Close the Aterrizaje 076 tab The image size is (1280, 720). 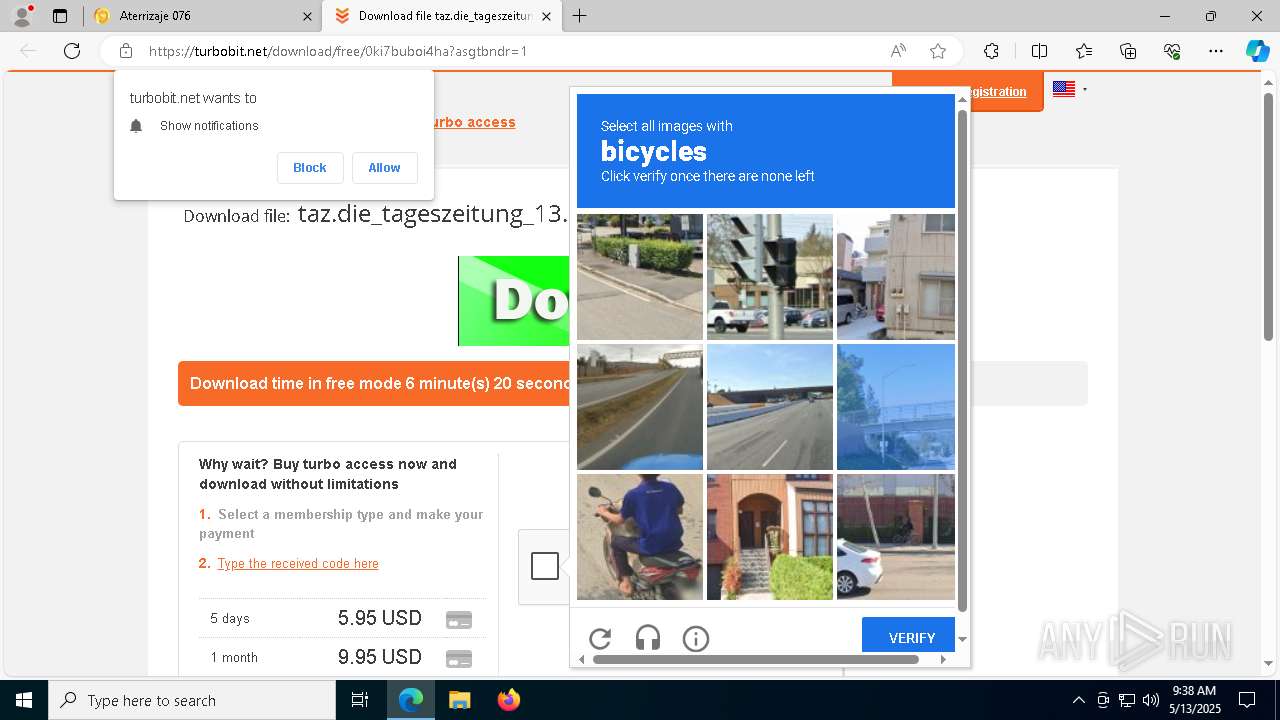308,16
